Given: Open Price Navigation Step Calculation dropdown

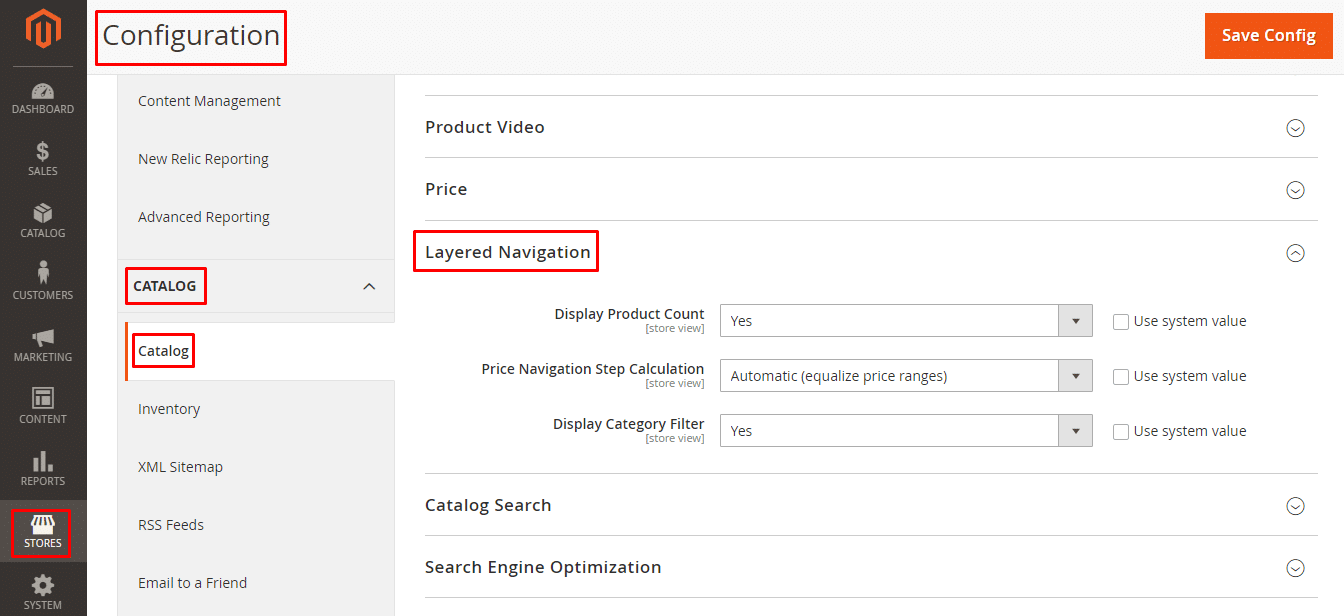Looking at the screenshot, I should [x=905, y=376].
